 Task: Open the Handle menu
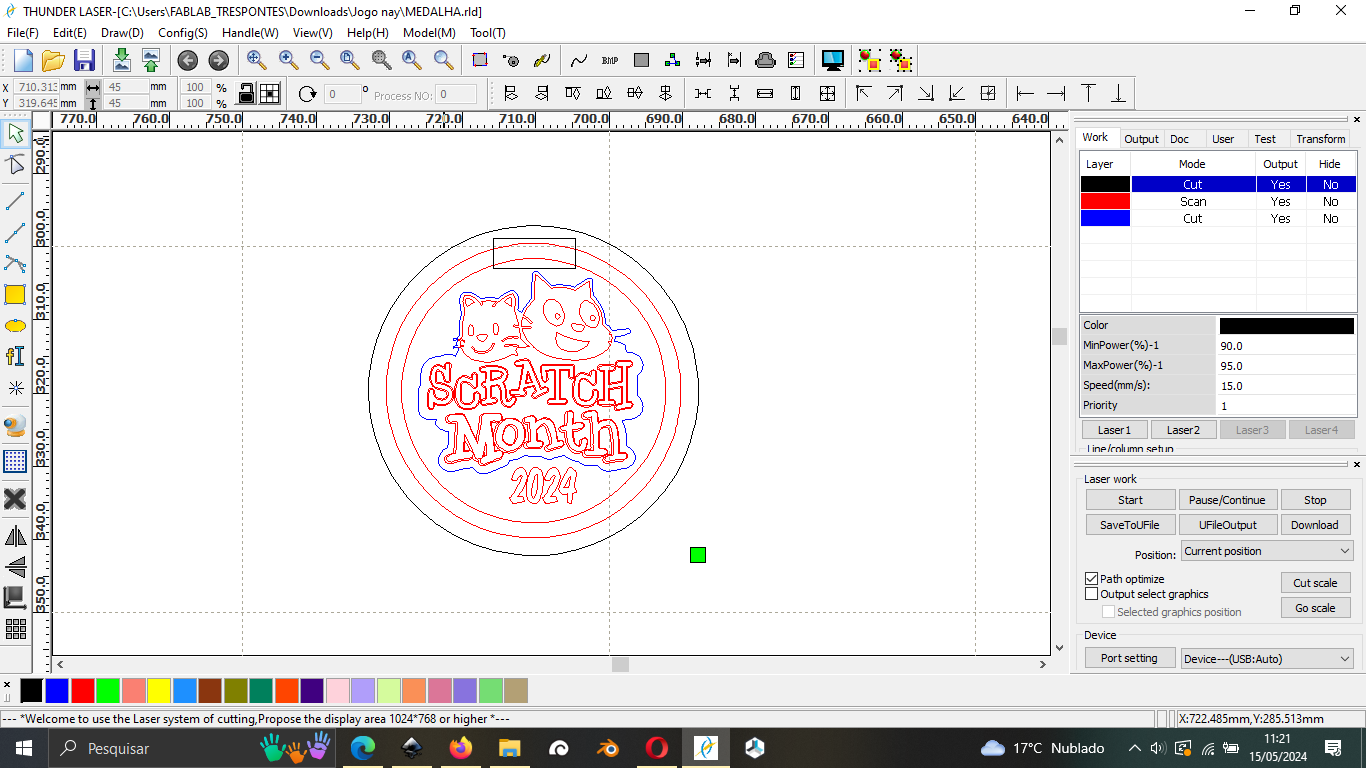(x=250, y=33)
